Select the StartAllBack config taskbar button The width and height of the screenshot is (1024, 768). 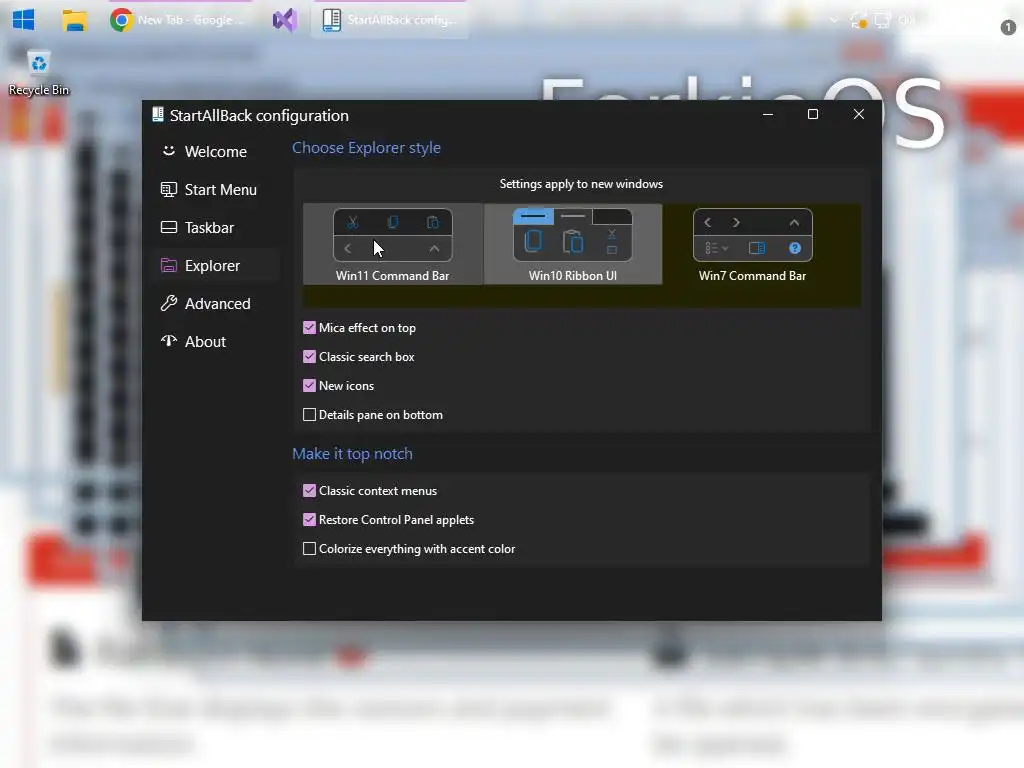click(390, 20)
